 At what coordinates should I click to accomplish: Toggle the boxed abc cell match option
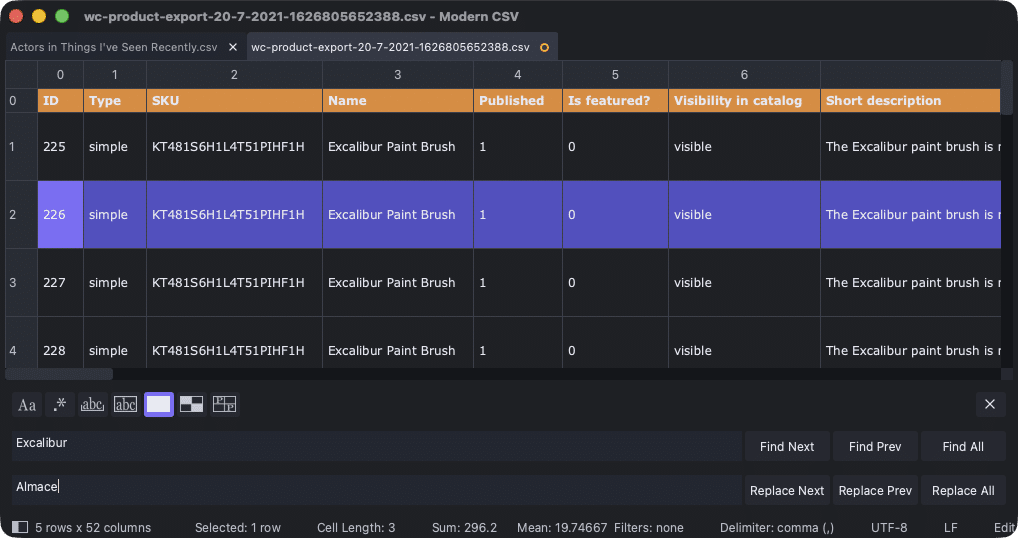click(125, 405)
